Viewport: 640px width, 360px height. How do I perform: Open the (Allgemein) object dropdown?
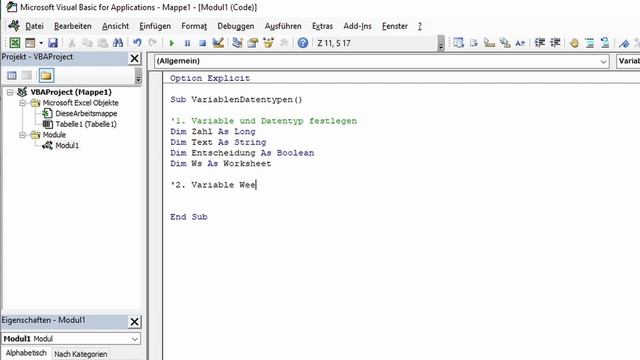603,61
